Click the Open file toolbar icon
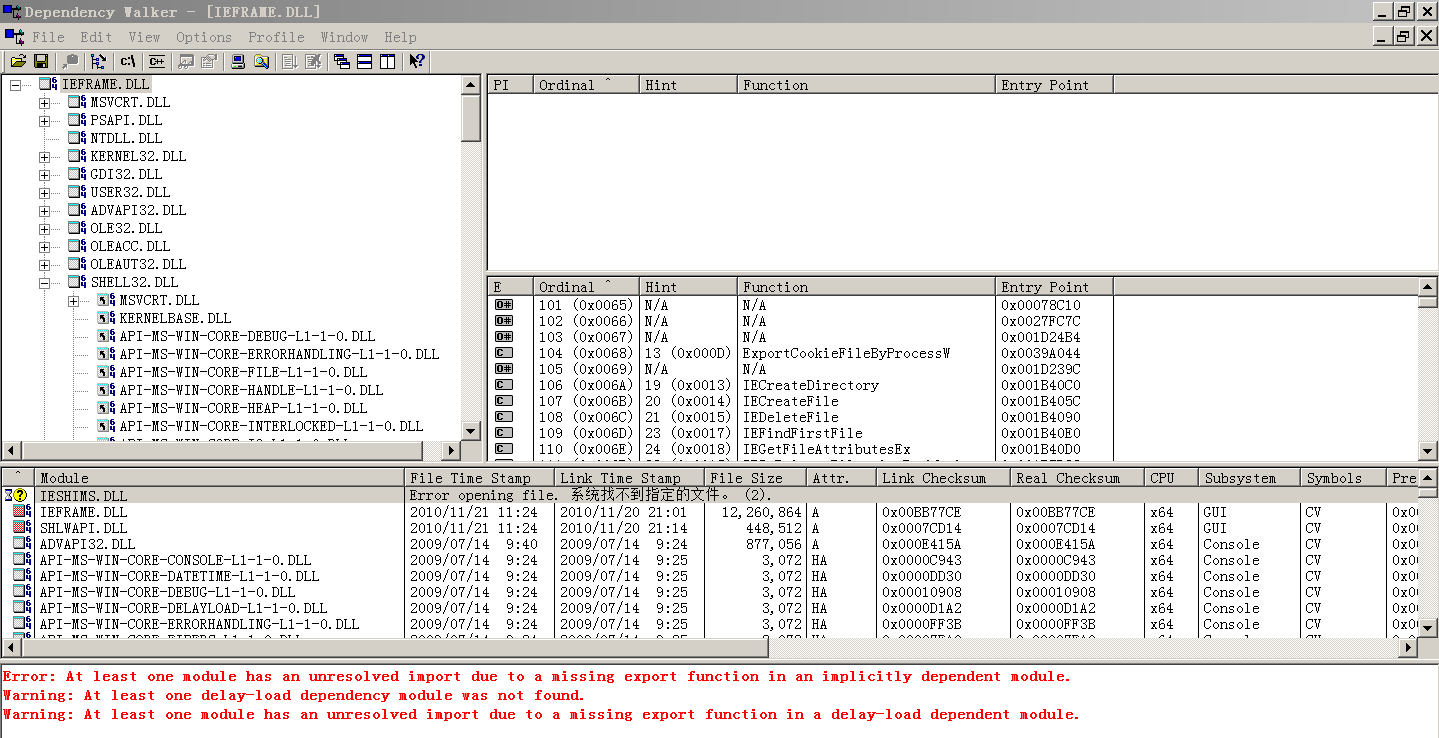 pyautogui.click(x=18, y=61)
